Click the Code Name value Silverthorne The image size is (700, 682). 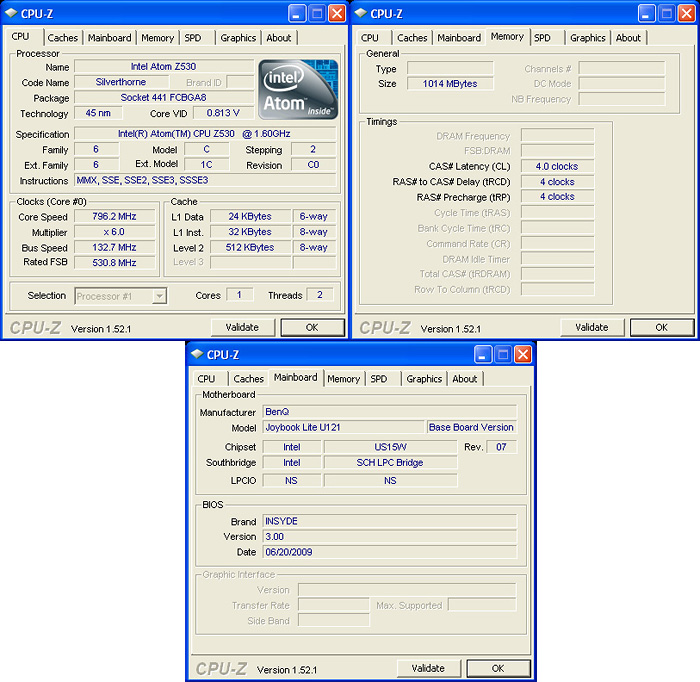pos(121,82)
